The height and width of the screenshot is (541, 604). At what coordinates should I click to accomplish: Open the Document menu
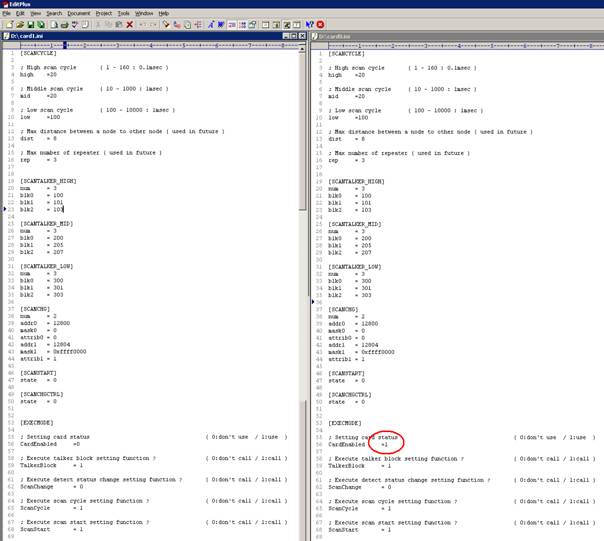(79, 13)
